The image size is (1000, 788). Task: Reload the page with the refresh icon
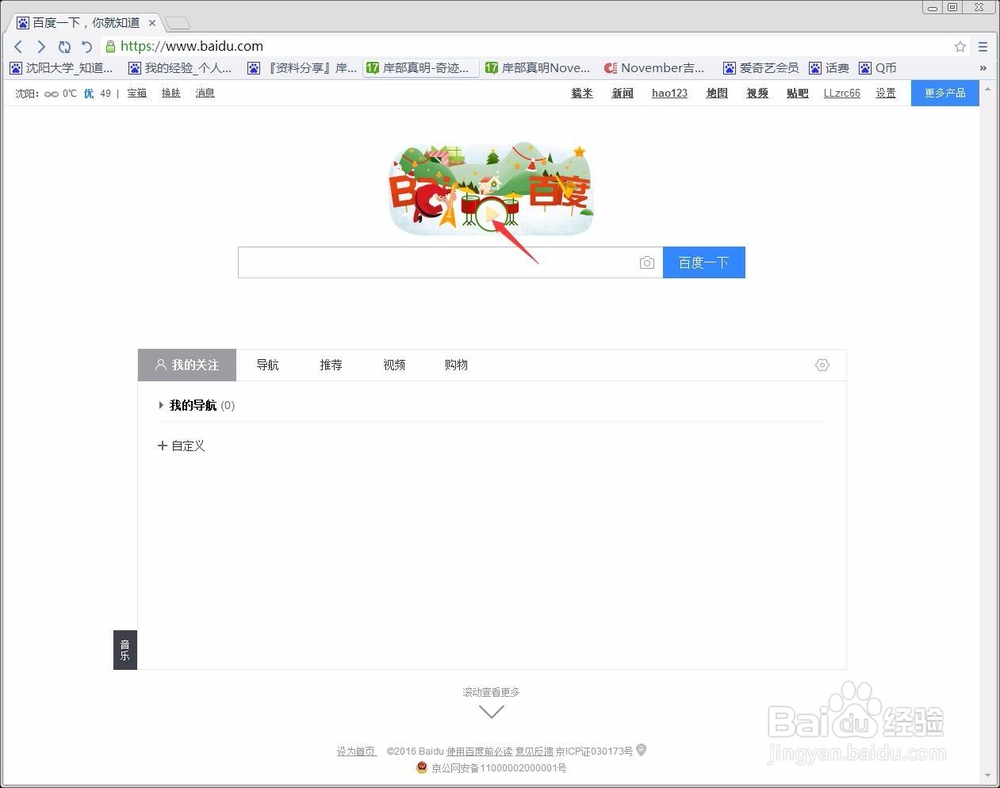(64, 47)
